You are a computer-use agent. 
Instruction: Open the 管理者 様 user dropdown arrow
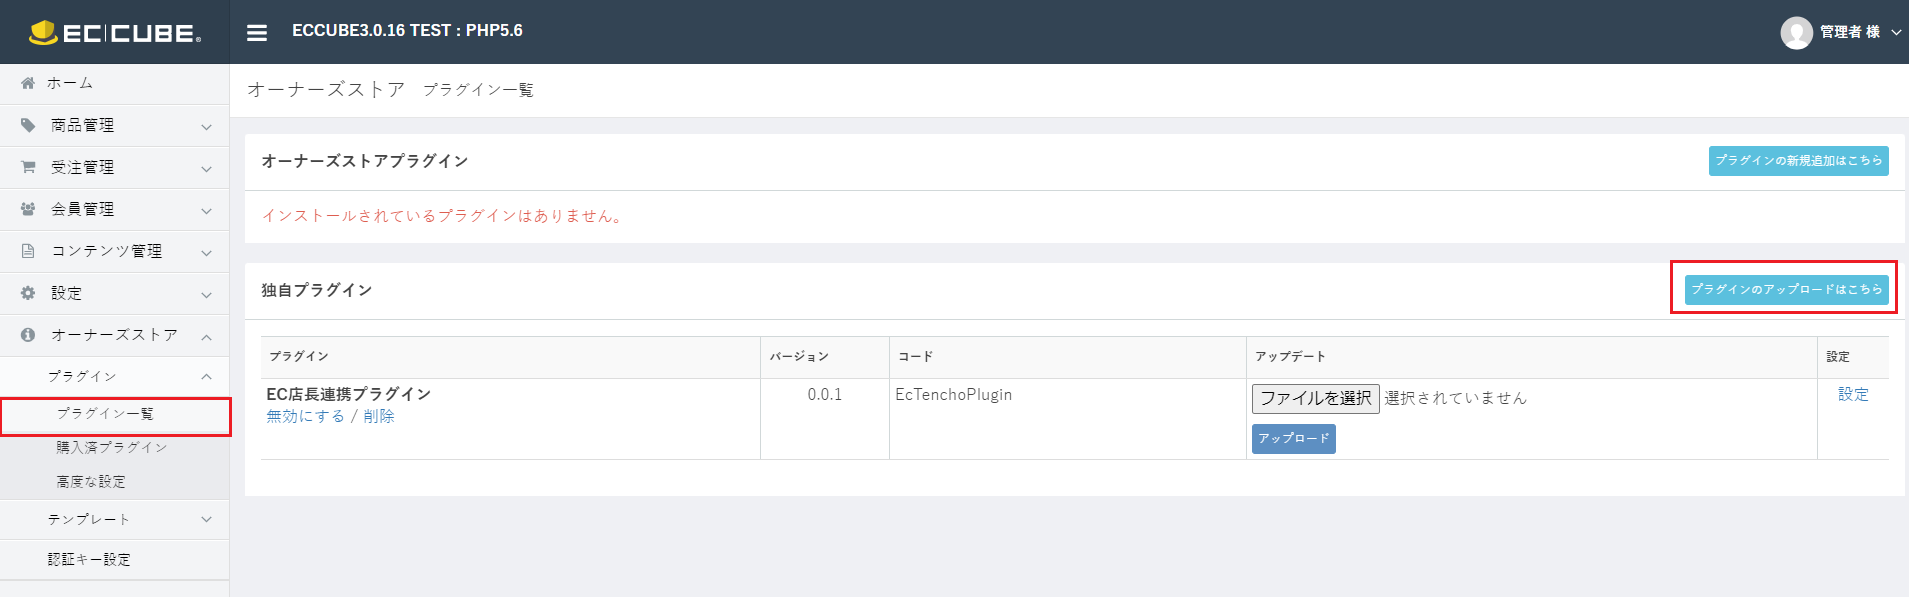pos(1896,33)
